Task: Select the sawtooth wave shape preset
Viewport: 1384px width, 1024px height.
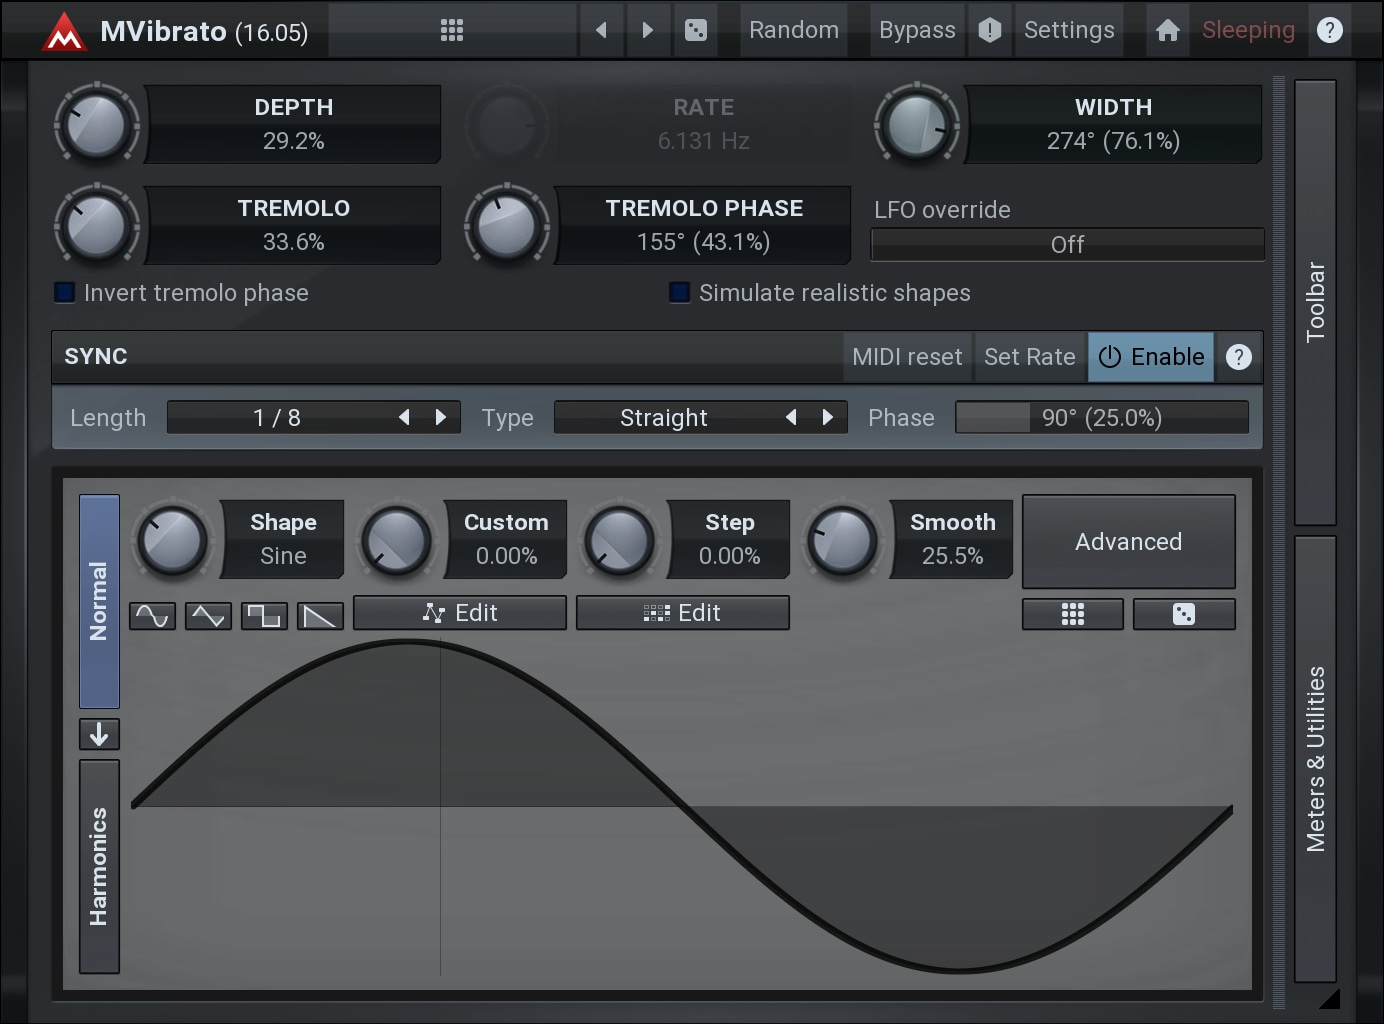Action: click(x=320, y=616)
